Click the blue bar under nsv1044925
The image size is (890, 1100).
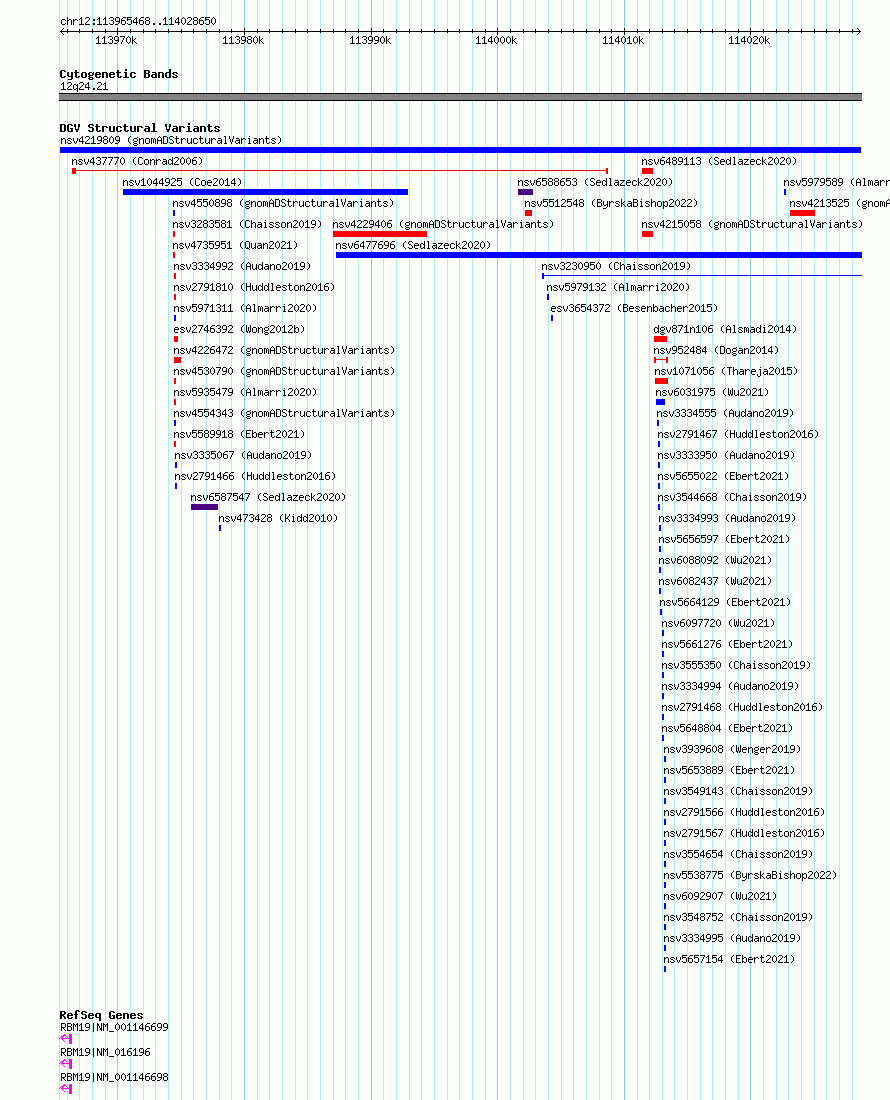265,192
